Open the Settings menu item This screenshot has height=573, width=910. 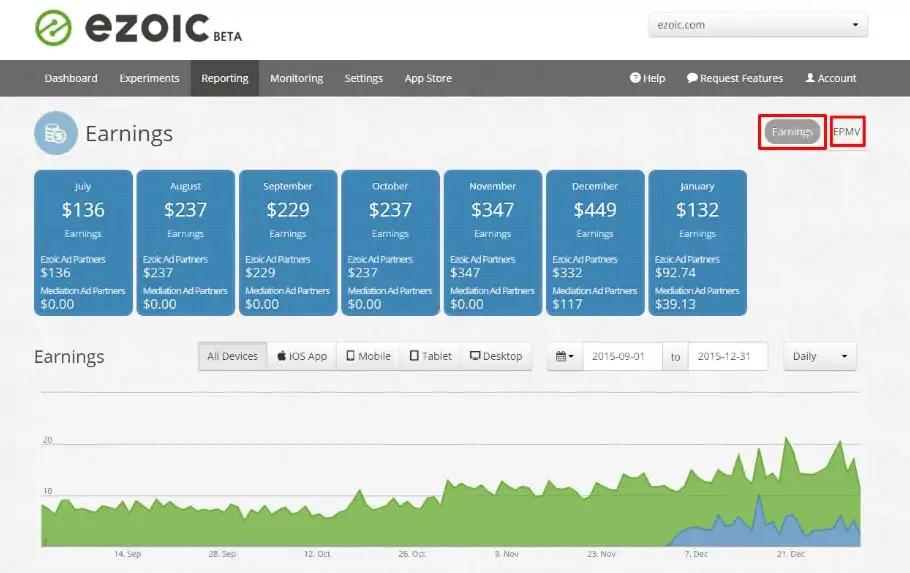coord(364,78)
